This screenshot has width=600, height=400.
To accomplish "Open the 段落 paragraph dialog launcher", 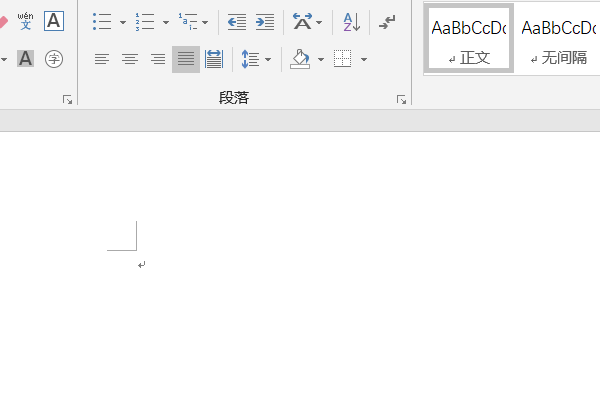I will [x=401, y=100].
